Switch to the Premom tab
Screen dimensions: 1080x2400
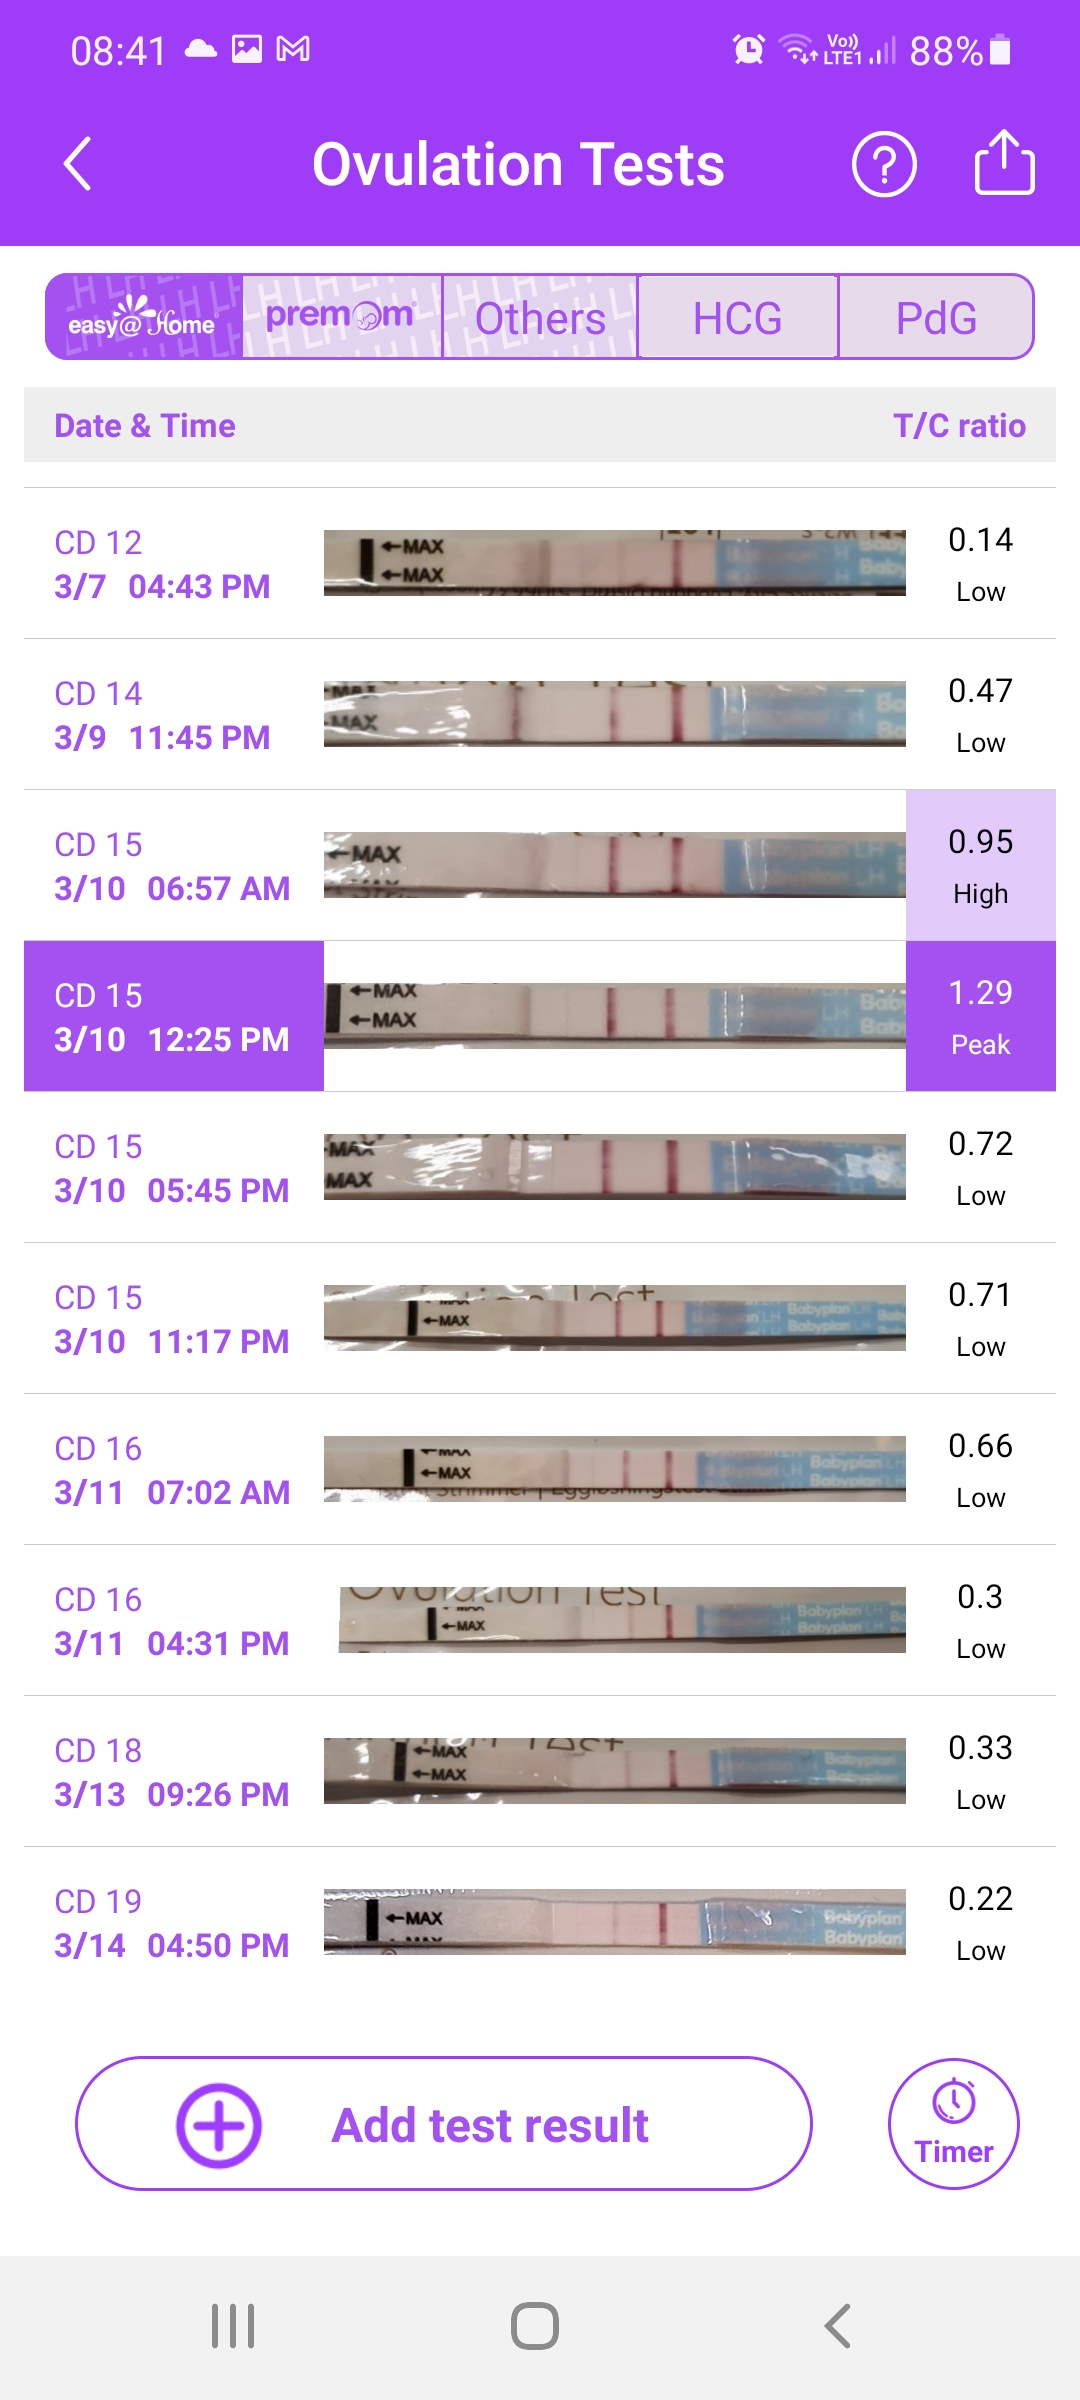coord(341,318)
